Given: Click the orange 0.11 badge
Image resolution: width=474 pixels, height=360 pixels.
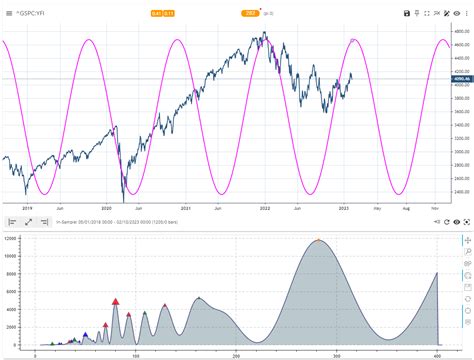Looking at the screenshot, I should 169,13.
